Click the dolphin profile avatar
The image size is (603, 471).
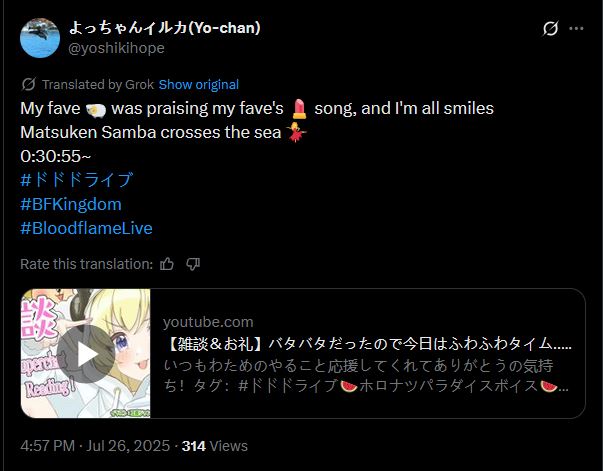click(x=40, y=38)
